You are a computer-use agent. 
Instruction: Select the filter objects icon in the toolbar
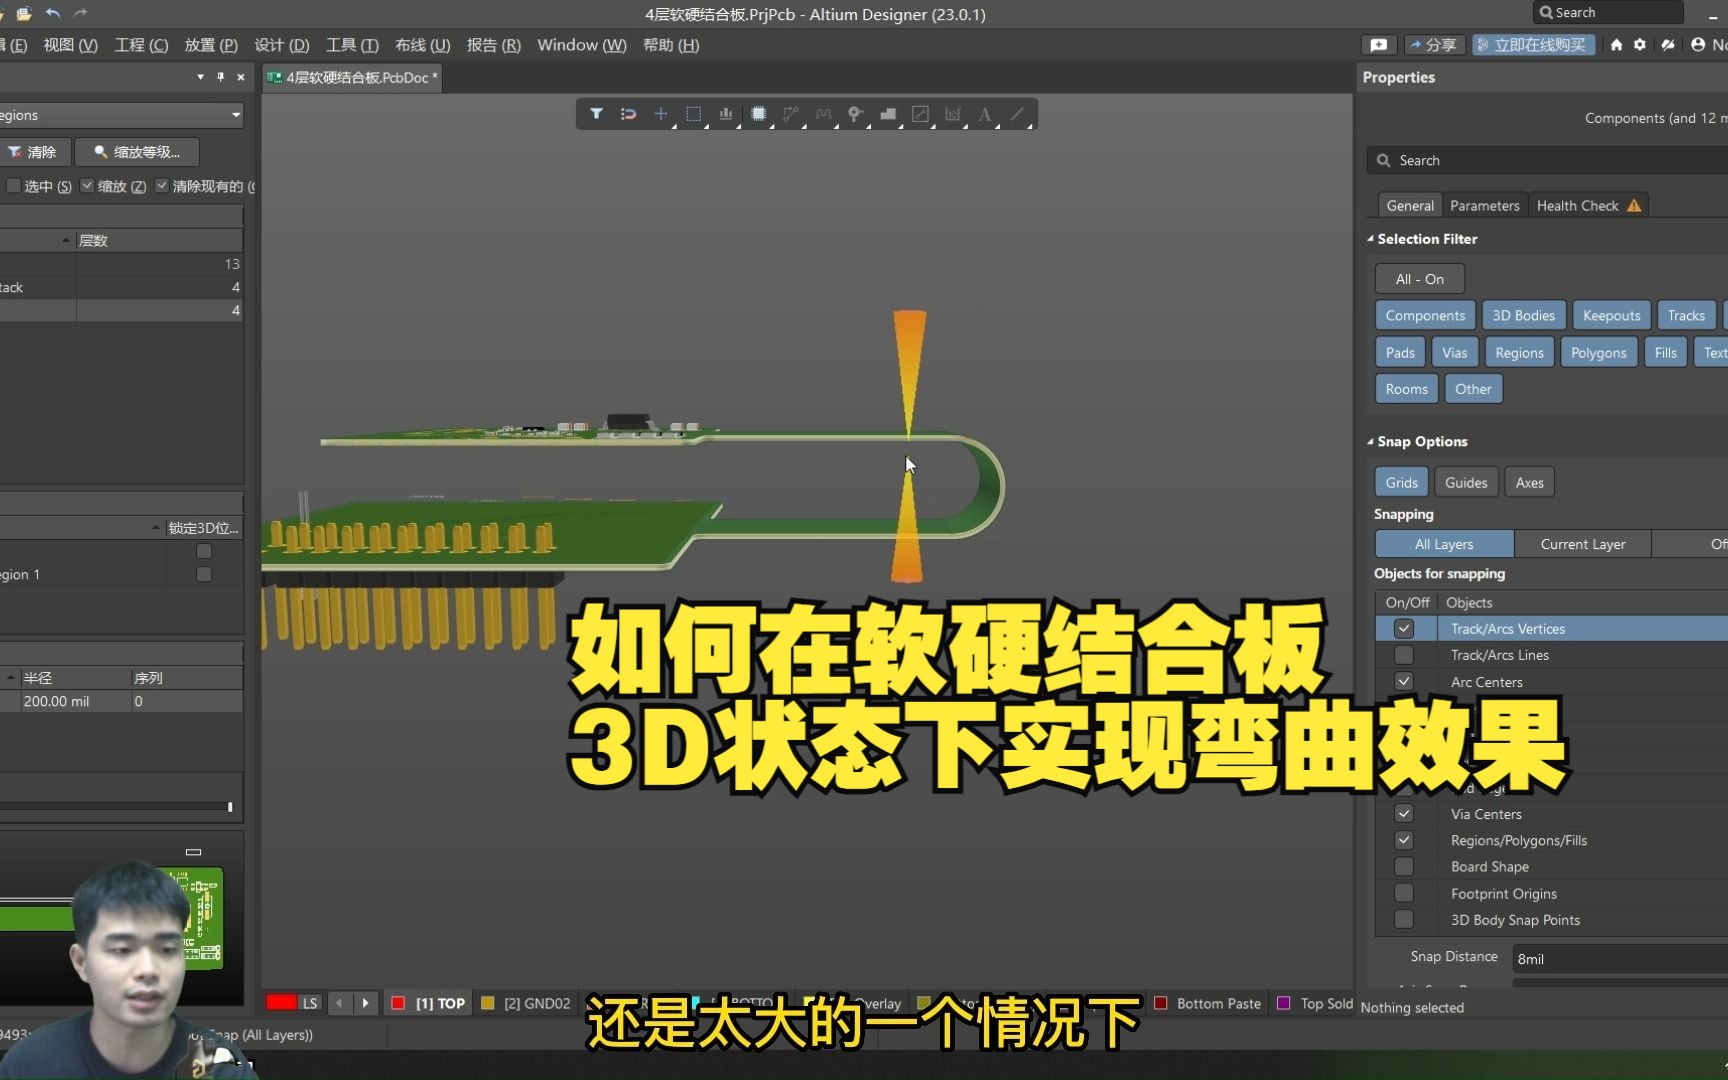tap(597, 114)
